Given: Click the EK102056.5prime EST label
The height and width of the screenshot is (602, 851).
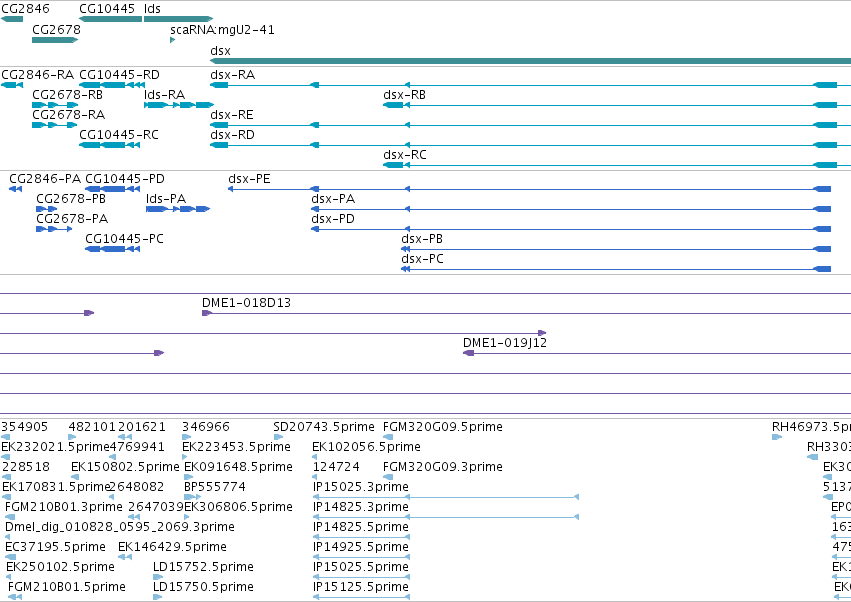Looking at the screenshot, I should coord(366,447).
